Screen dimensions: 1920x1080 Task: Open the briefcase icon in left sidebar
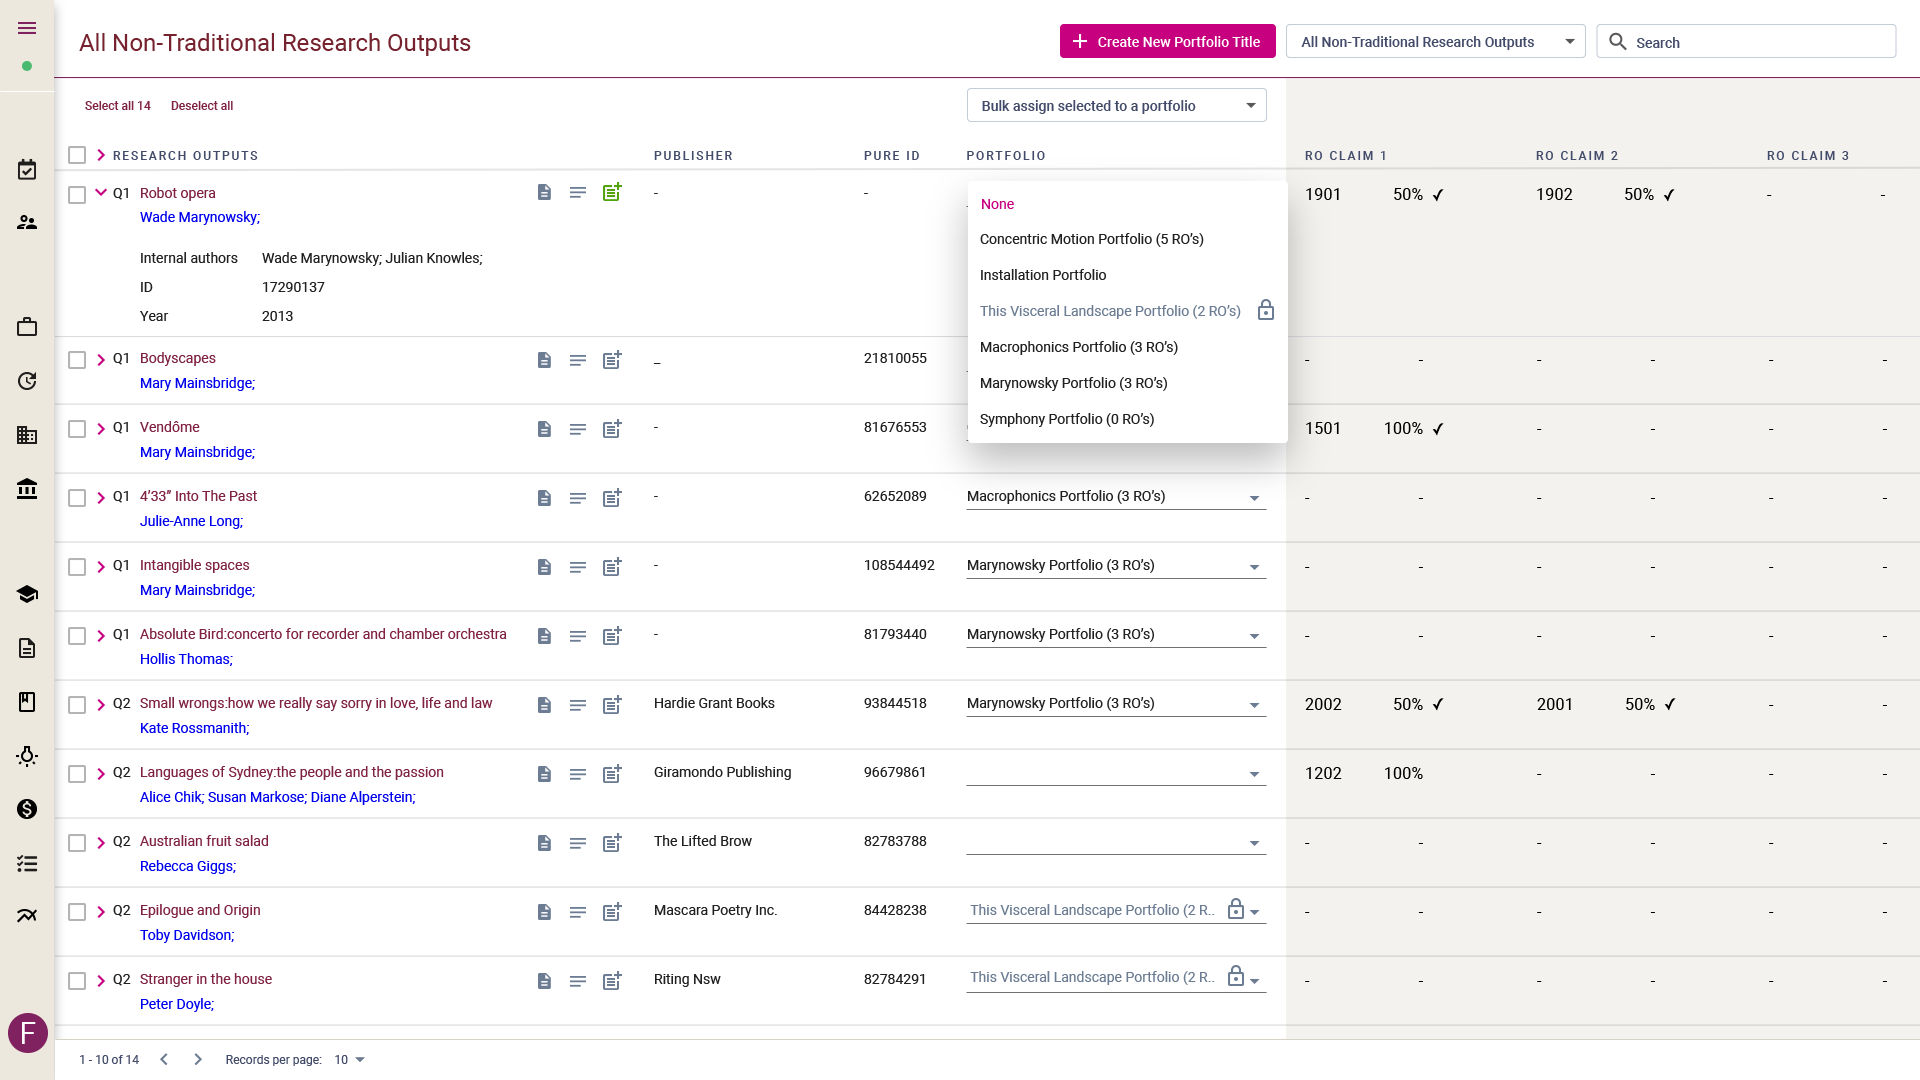27,327
